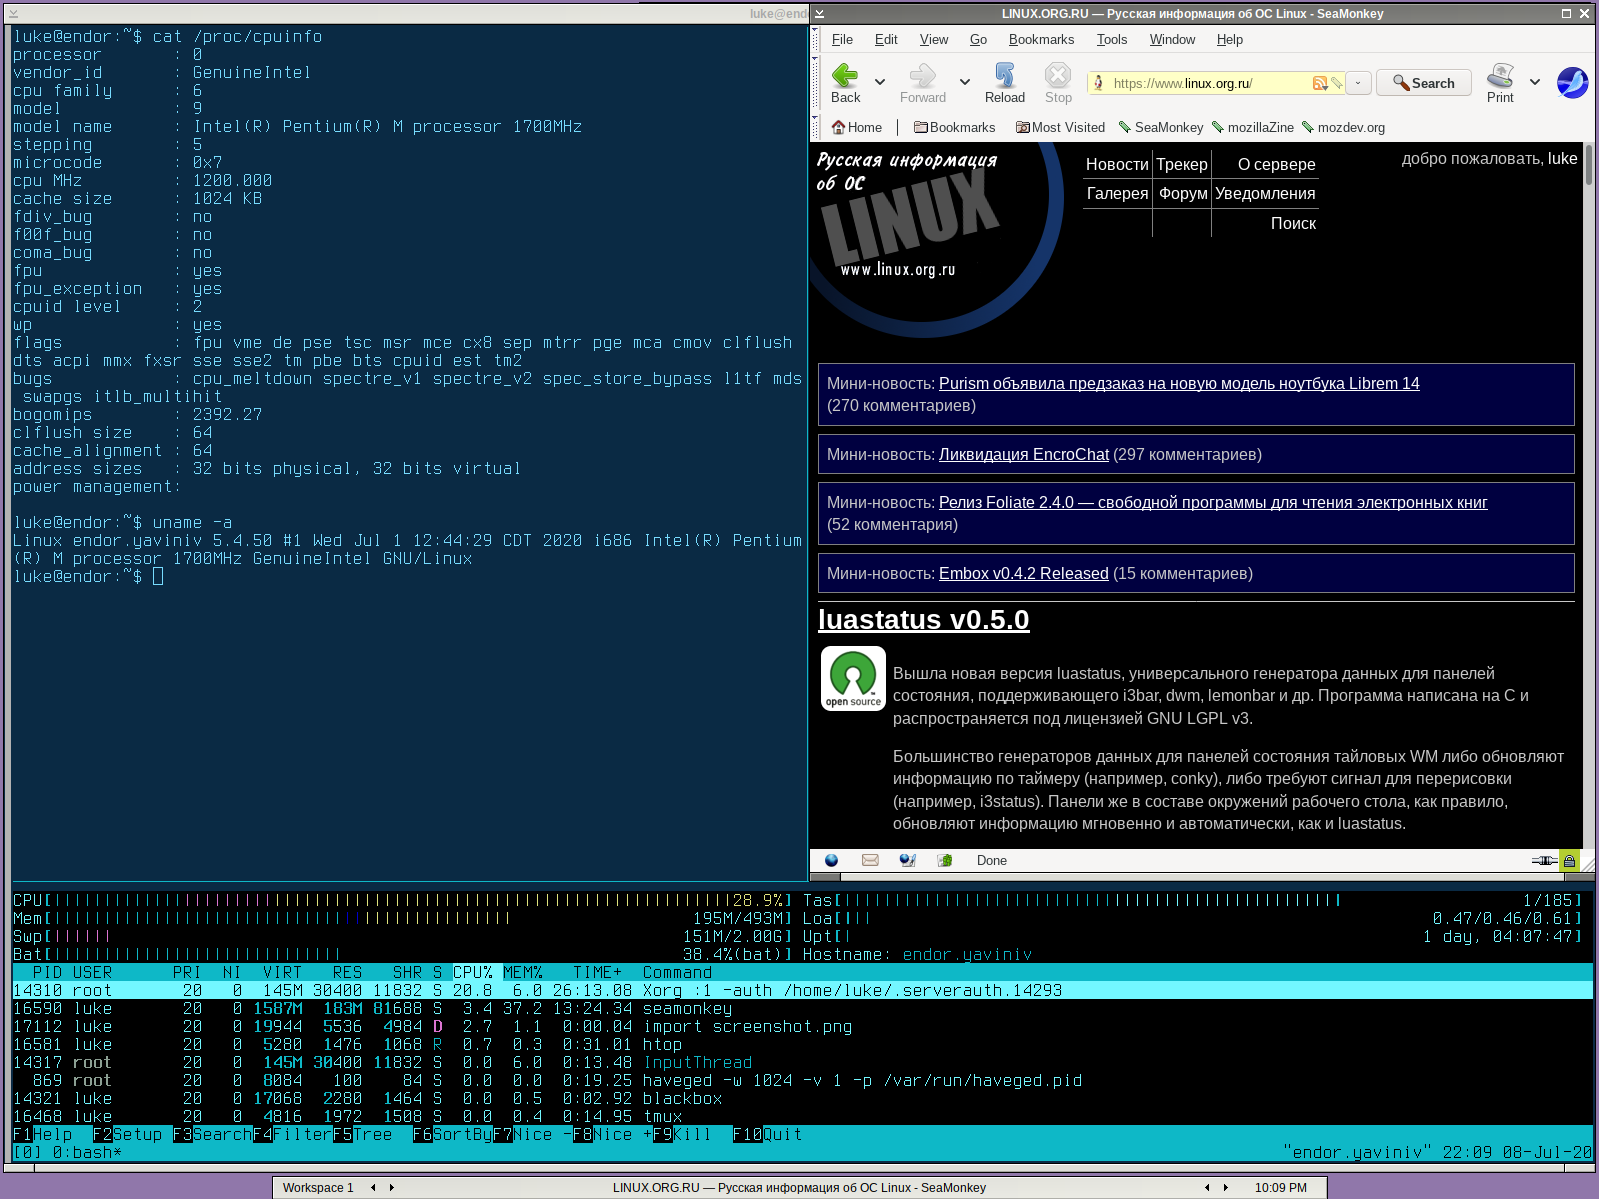This screenshot has width=1599, height=1199.
Task: Open Релиз Foliate 2.4.0 news link
Action: tap(1213, 503)
